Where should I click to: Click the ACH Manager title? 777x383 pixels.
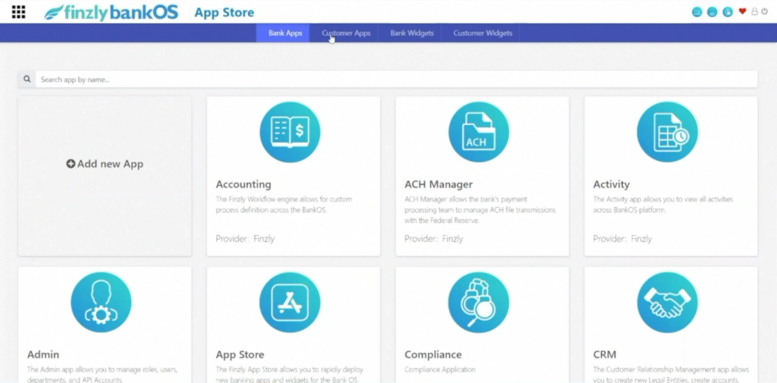(x=439, y=184)
